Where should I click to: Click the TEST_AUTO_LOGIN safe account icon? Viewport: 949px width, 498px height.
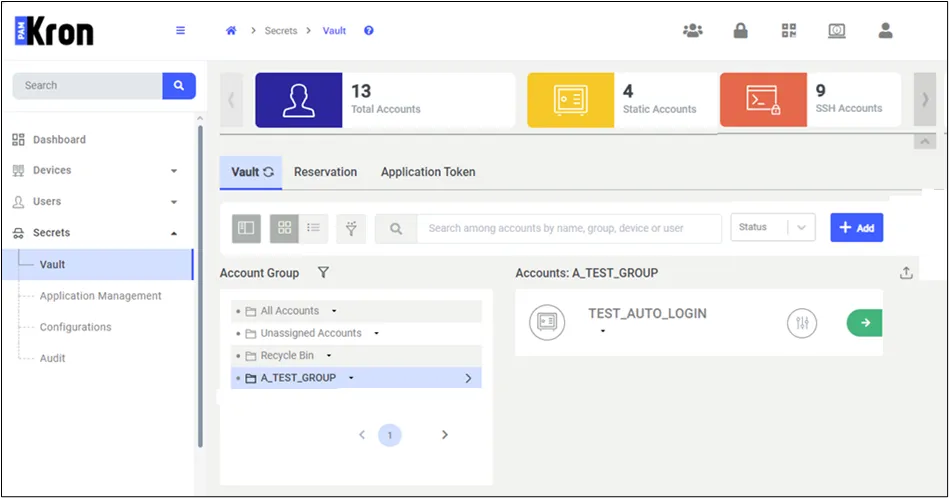pos(547,323)
